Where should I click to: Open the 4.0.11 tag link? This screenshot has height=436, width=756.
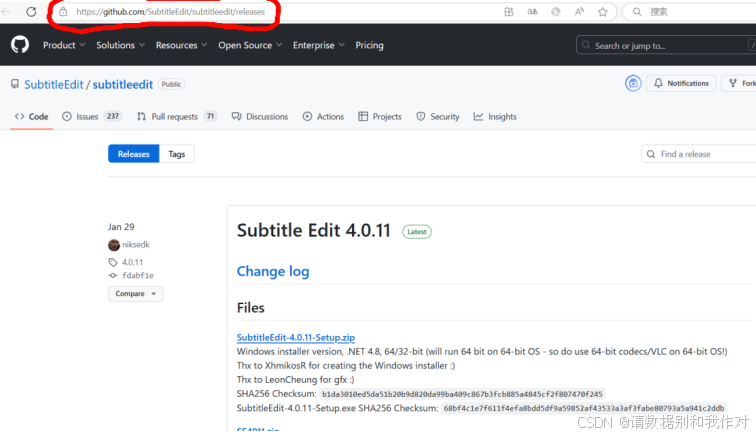[x=132, y=262]
